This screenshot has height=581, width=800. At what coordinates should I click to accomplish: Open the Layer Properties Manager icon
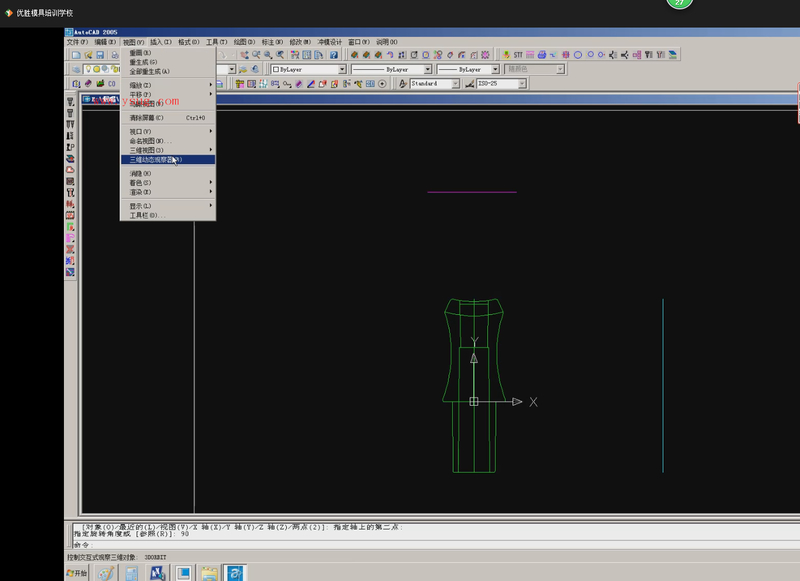pyautogui.click(x=76, y=69)
